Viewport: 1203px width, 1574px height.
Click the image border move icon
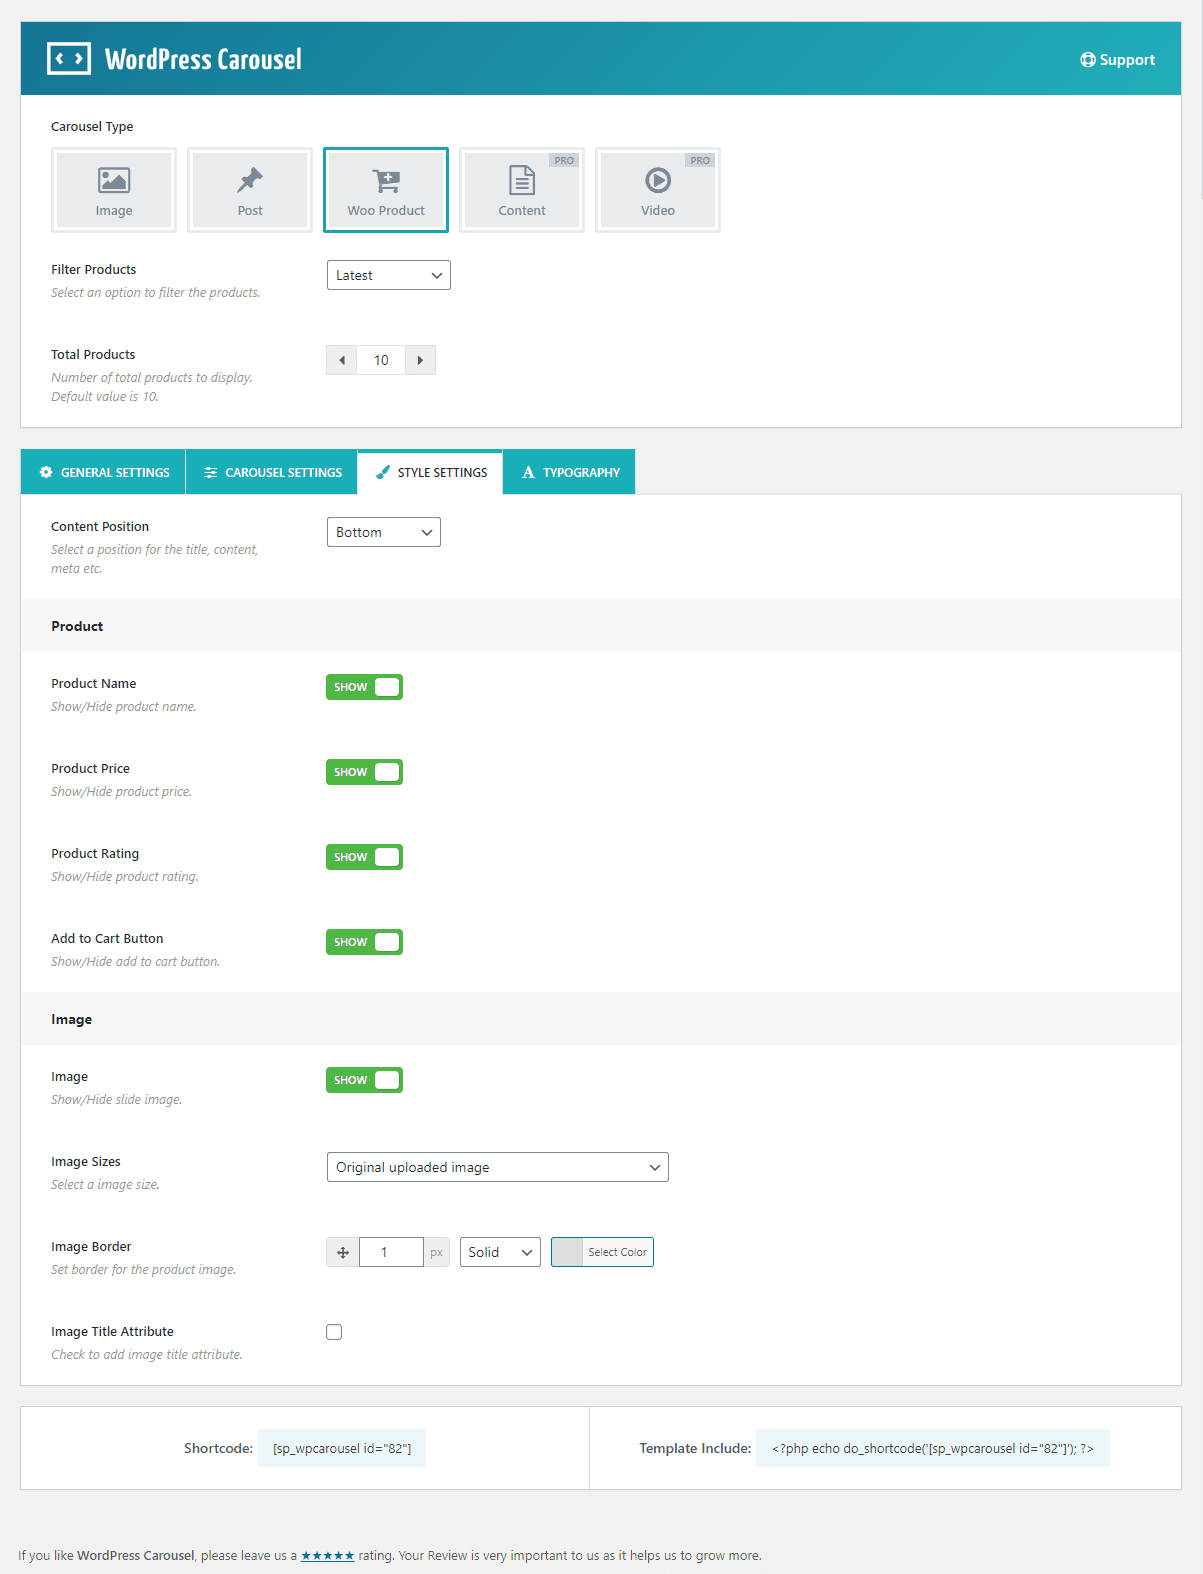[343, 1252]
